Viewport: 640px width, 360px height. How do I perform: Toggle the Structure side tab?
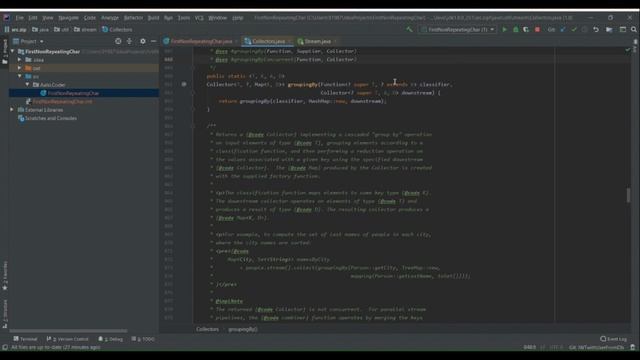point(4,313)
